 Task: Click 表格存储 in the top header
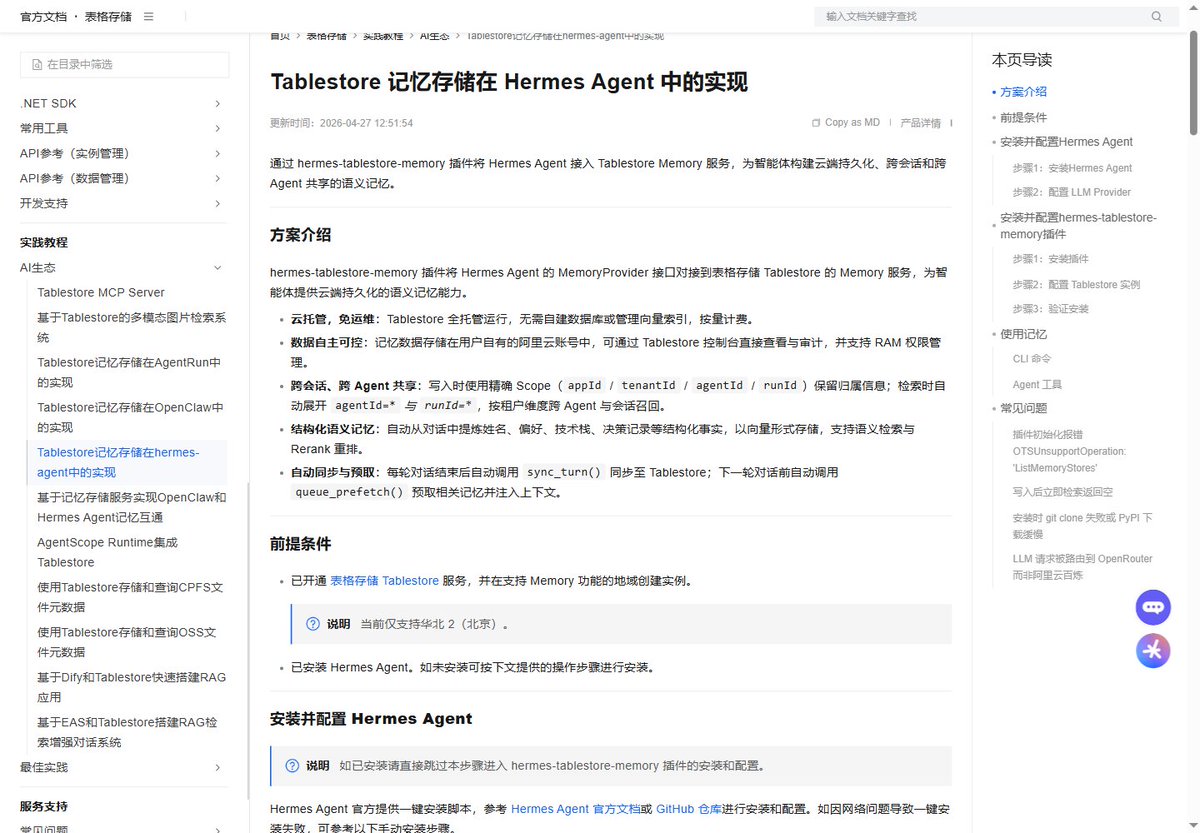(108, 17)
